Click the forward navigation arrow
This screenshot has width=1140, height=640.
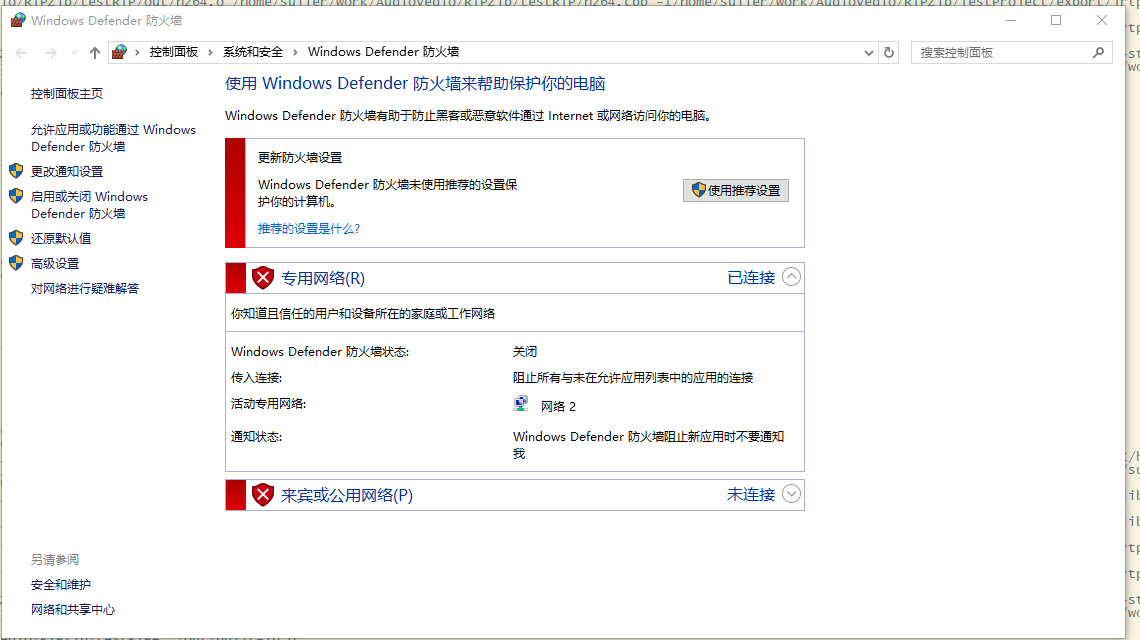[x=50, y=52]
